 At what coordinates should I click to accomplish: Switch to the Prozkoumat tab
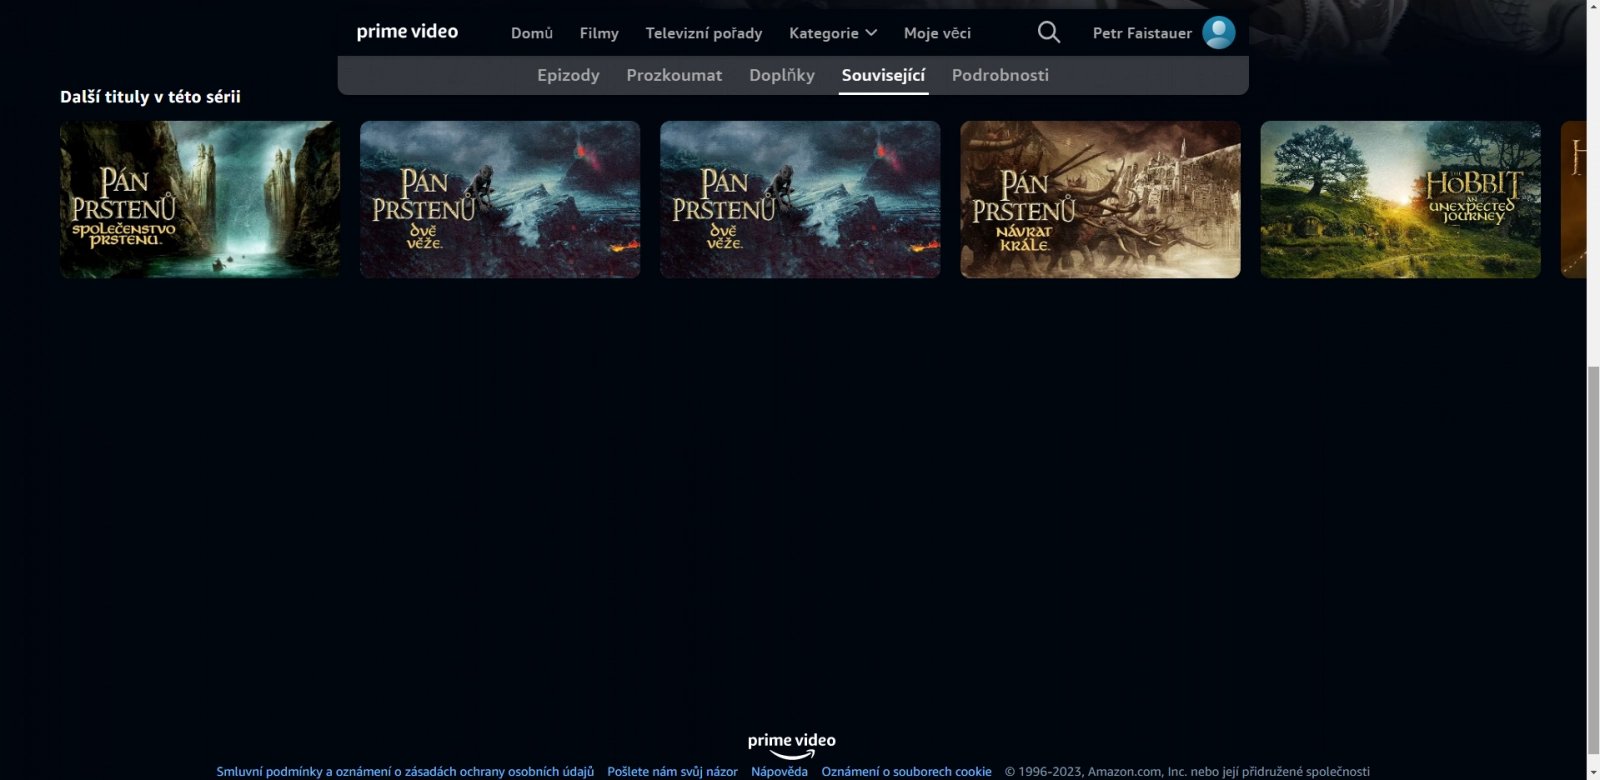[674, 75]
